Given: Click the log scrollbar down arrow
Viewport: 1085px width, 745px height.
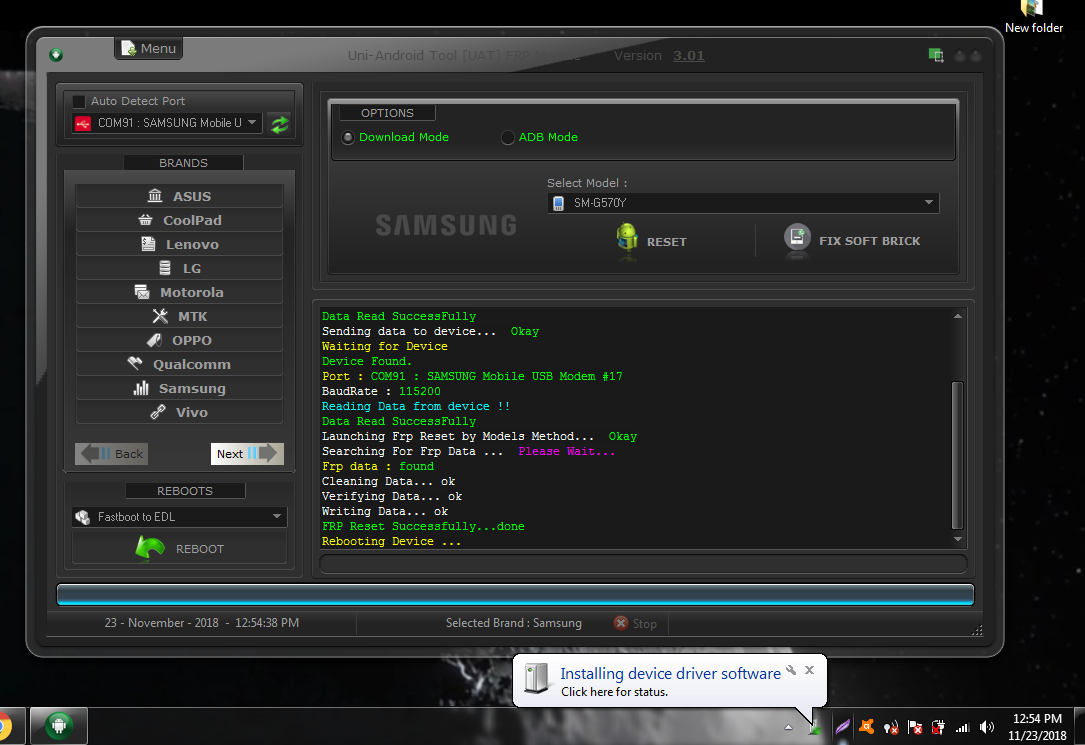Looking at the screenshot, I should click(x=958, y=539).
